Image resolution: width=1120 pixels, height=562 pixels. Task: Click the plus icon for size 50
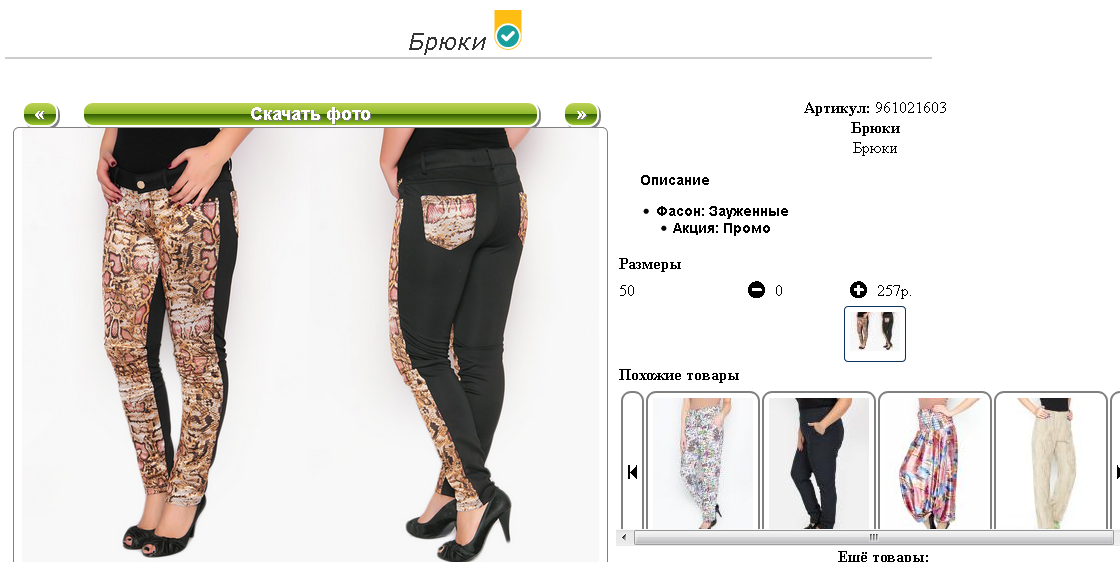[x=858, y=290]
